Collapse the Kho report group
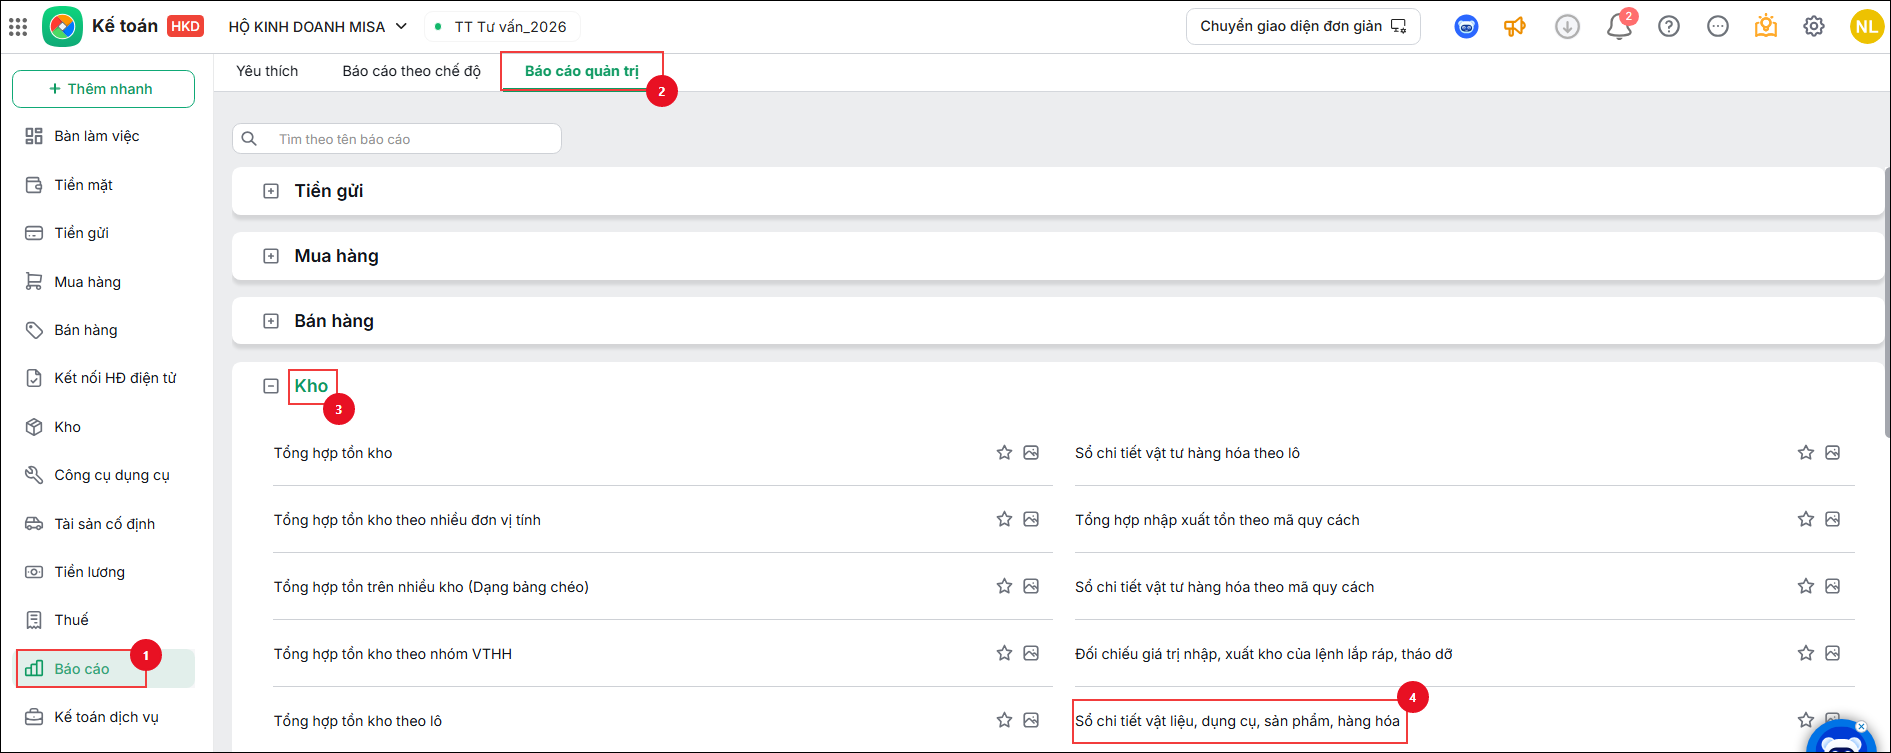The width and height of the screenshot is (1891, 753). tap(271, 386)
